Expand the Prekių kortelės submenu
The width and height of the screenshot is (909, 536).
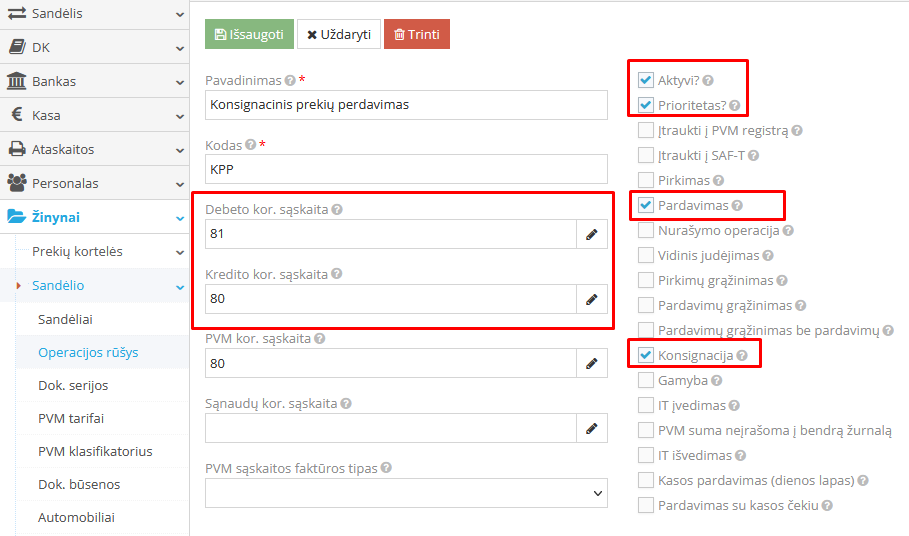[x=179, y=252]
